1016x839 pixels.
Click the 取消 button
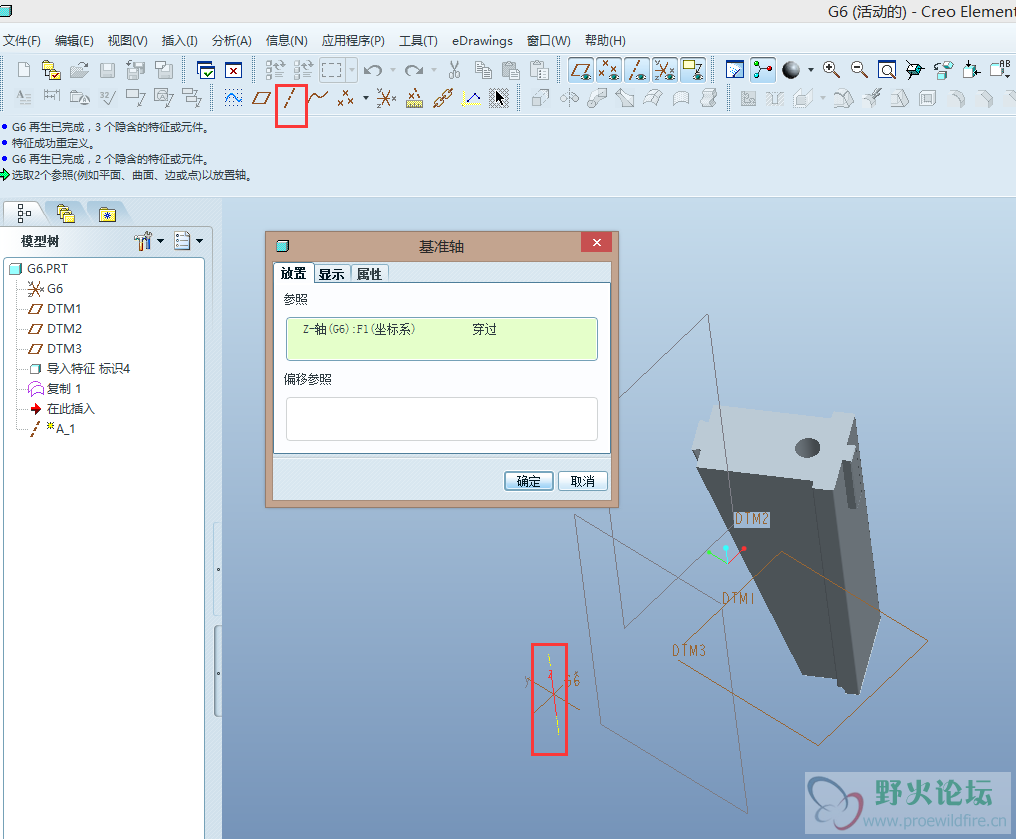tap(582, 481)
